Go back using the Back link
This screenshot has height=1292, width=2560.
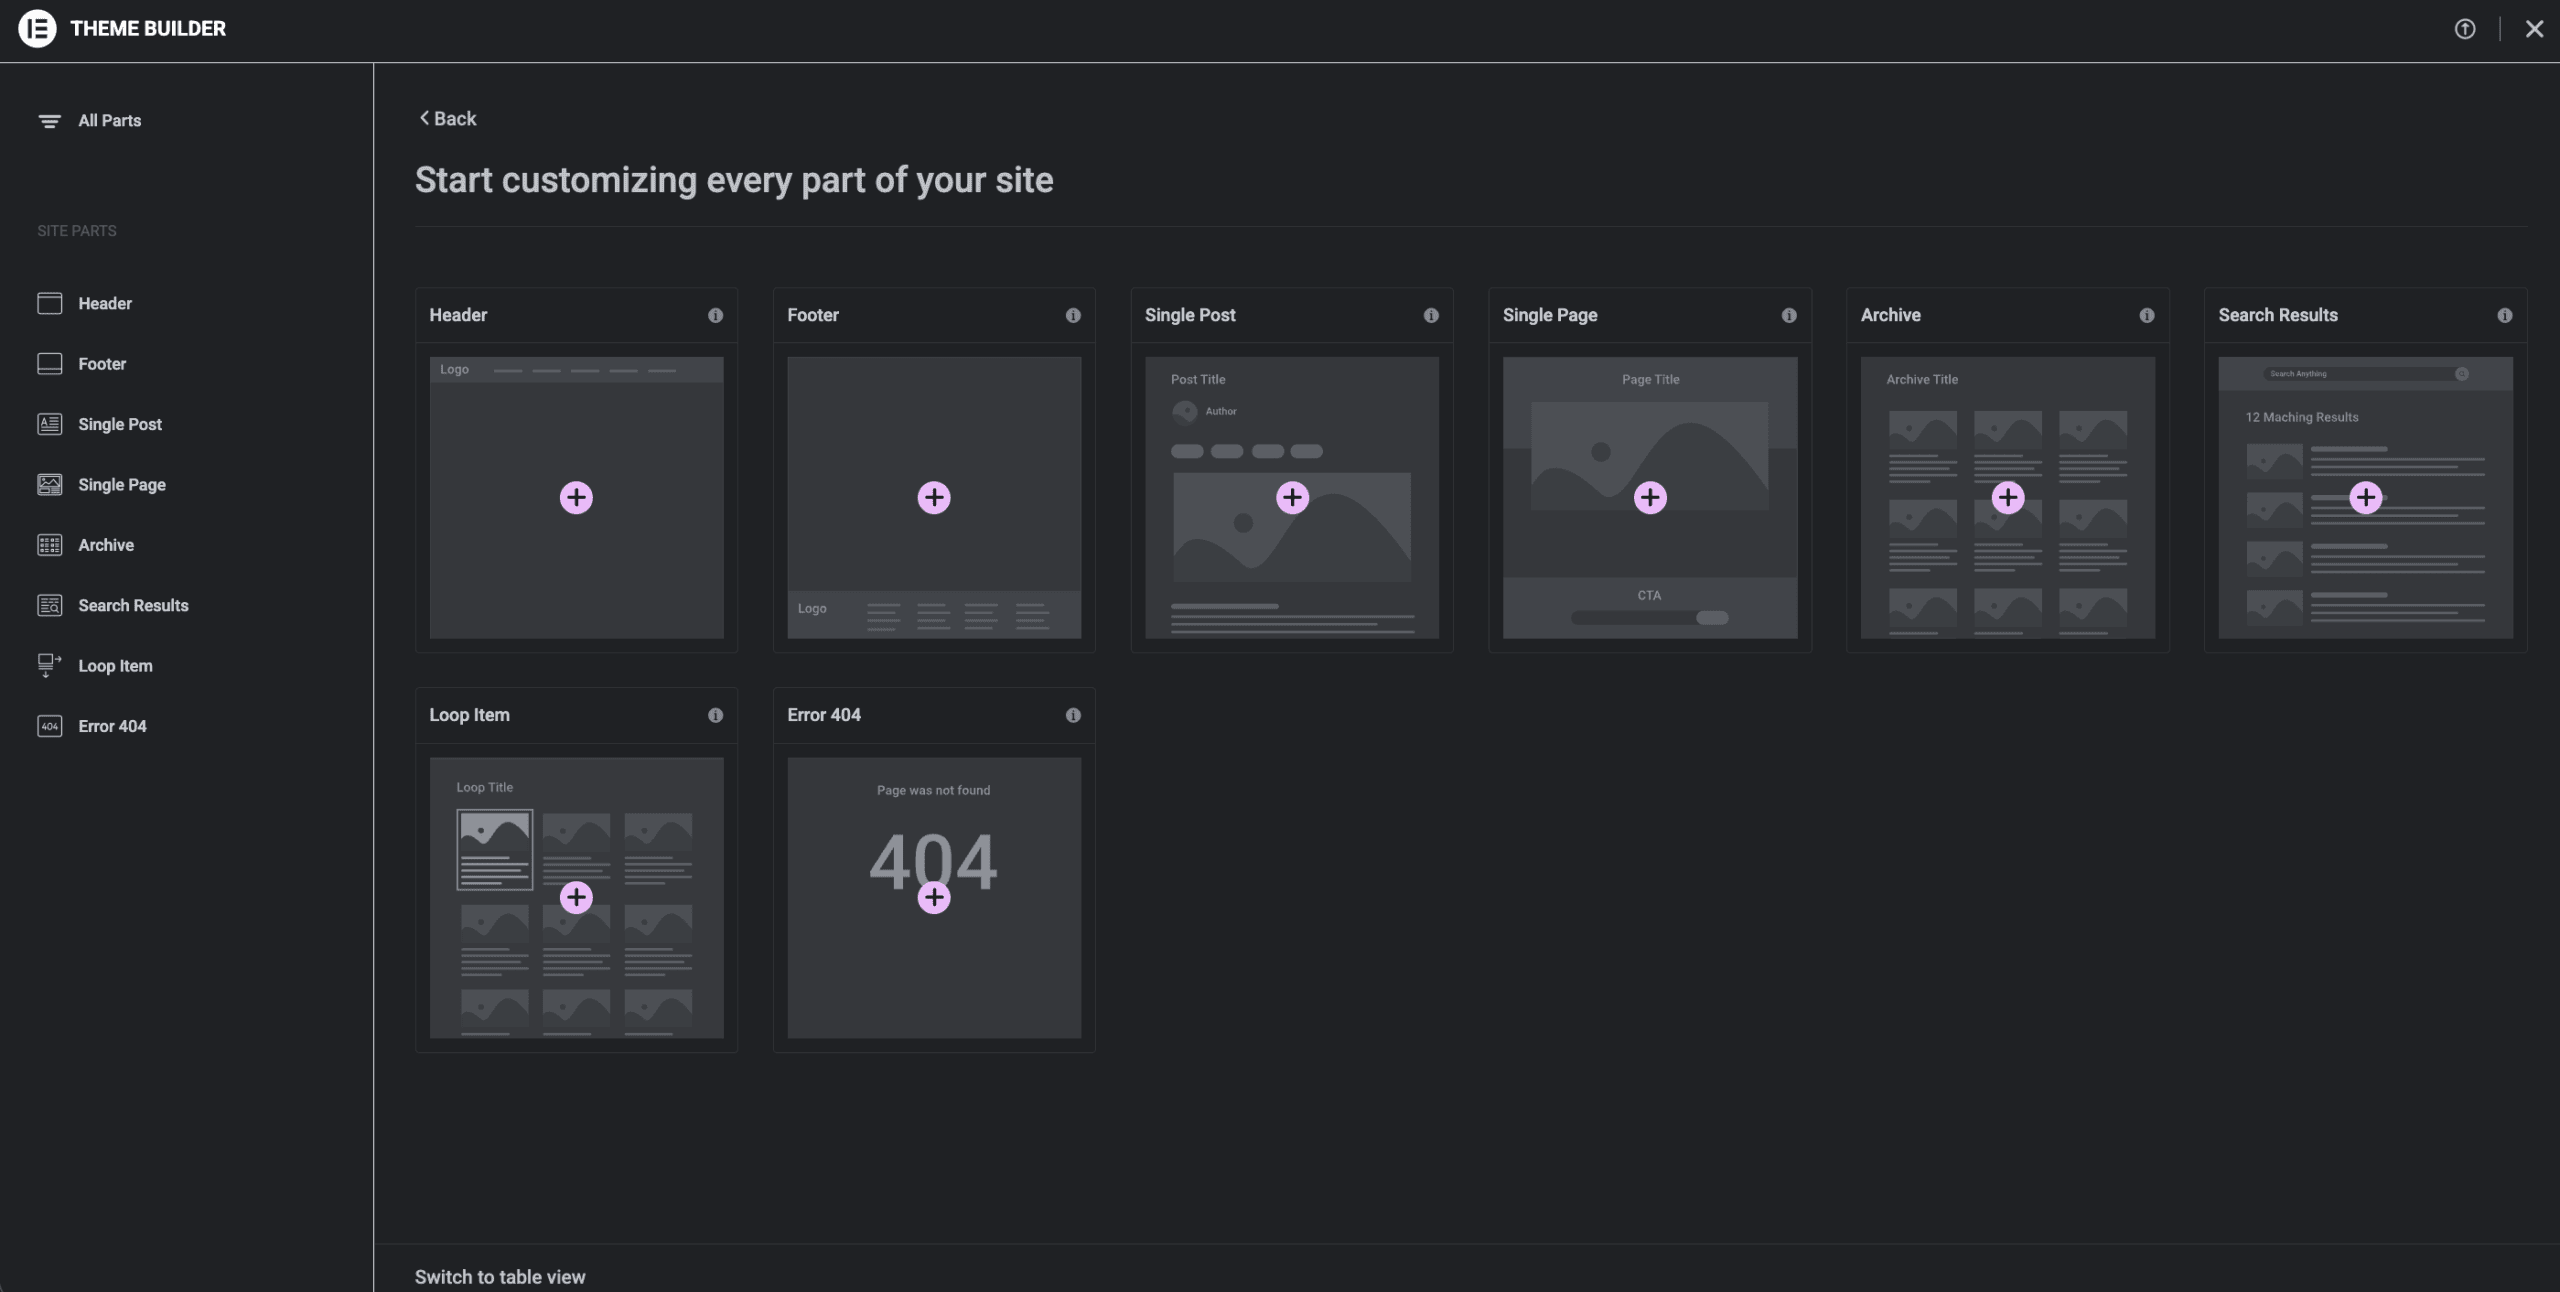[x=448, y=119]
